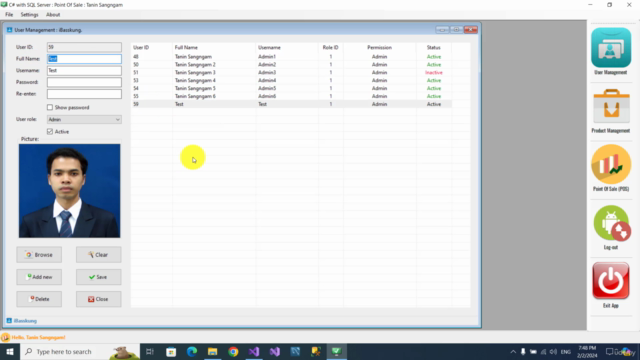Click the taskbar search box
Screen dimensions: 640x360
click(80, 351)
